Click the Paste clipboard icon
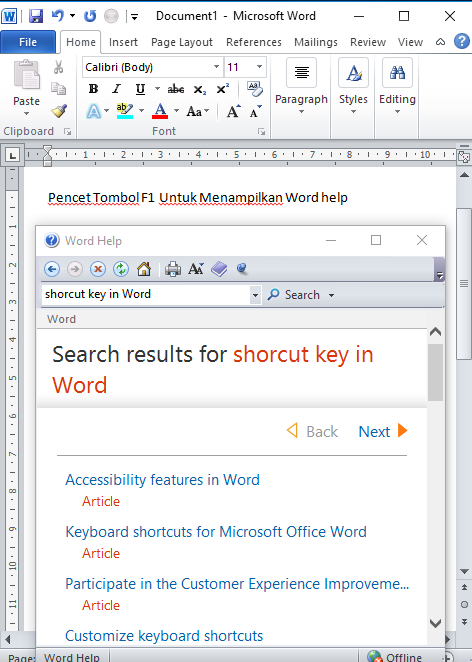Viewport: 472px width, 662px height. [x=27, y=74]
